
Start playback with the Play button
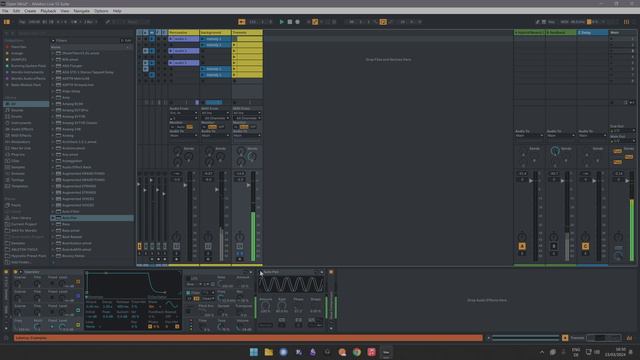282,22
